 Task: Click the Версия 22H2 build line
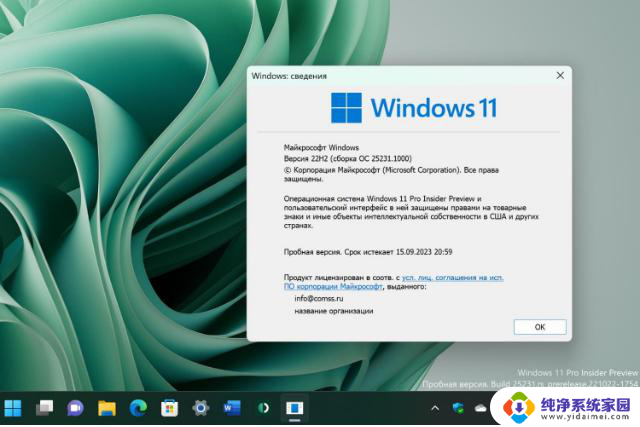tap(348, 158)
